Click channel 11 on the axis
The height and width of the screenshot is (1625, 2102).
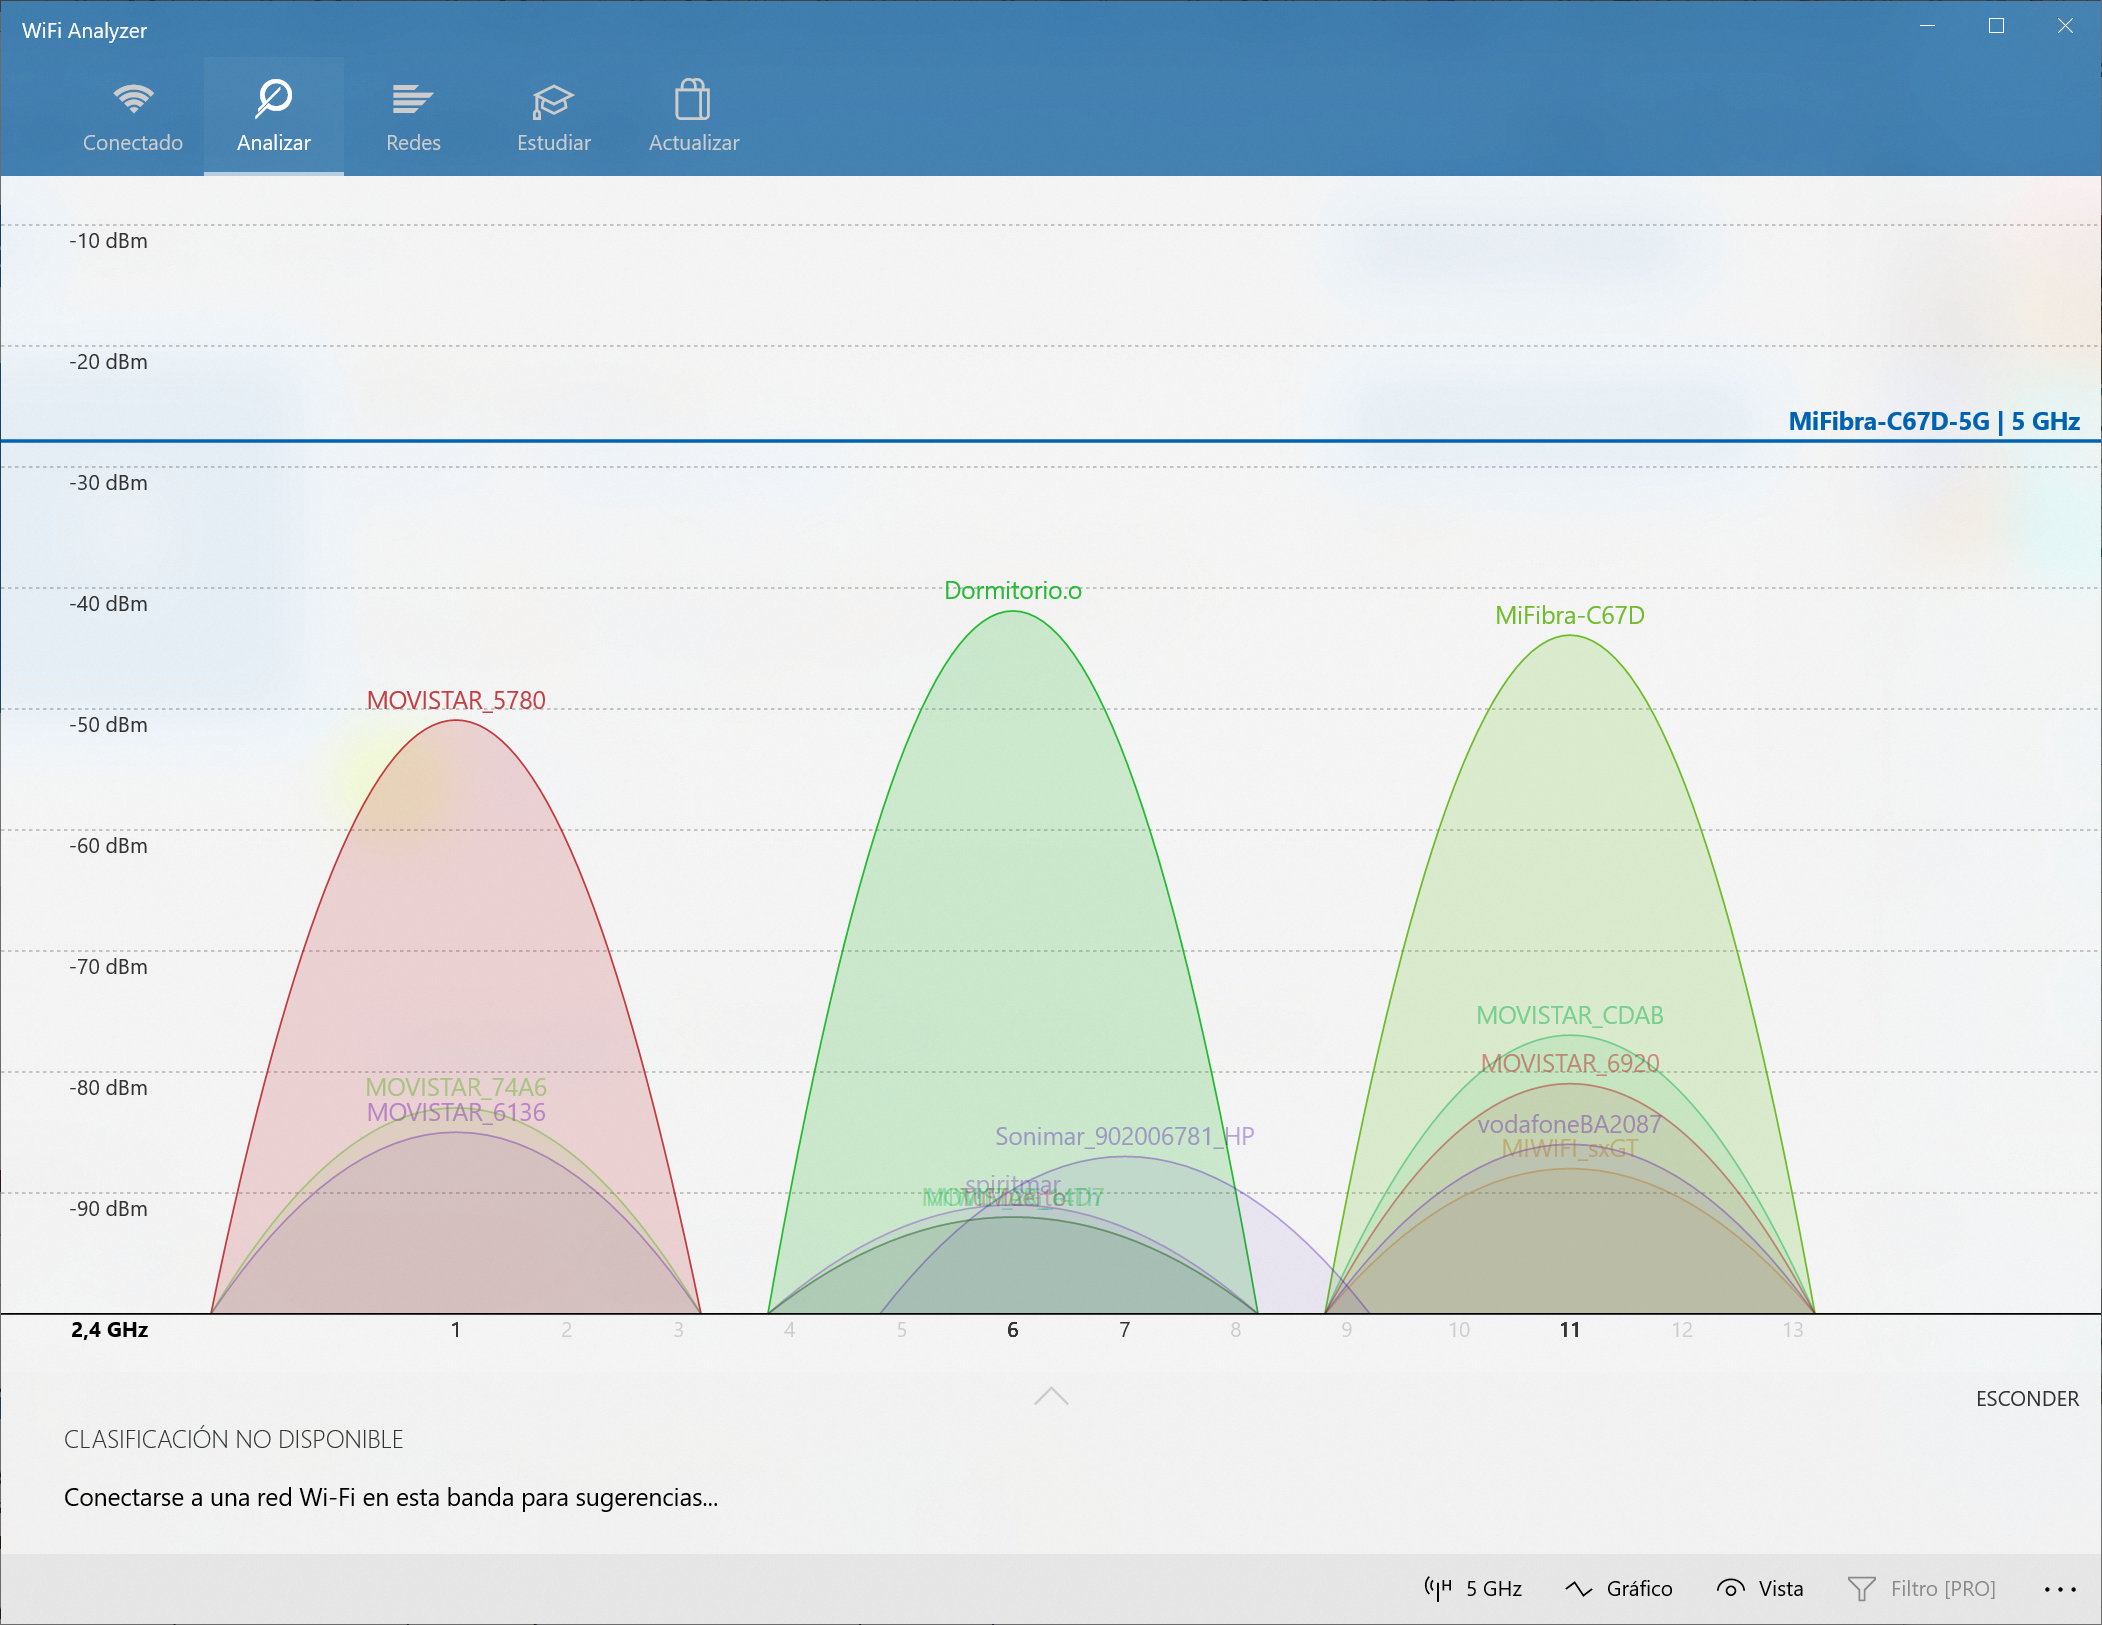click(x=1569, y=1330)
